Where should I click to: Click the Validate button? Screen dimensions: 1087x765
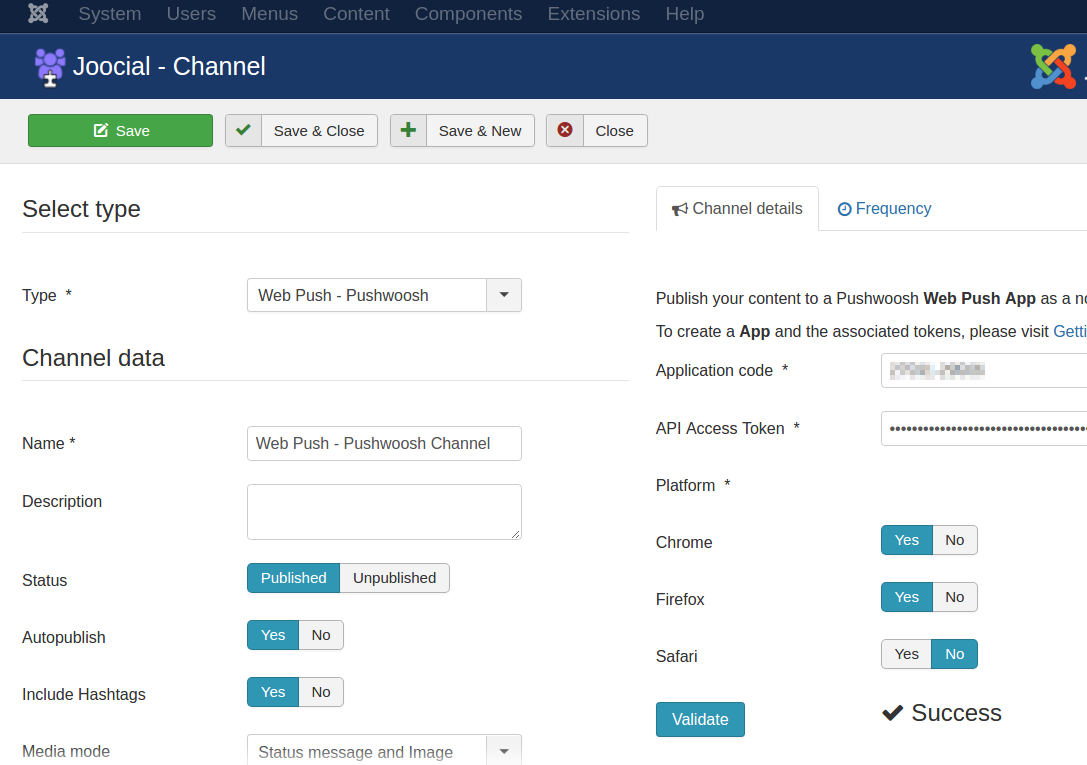700,719
